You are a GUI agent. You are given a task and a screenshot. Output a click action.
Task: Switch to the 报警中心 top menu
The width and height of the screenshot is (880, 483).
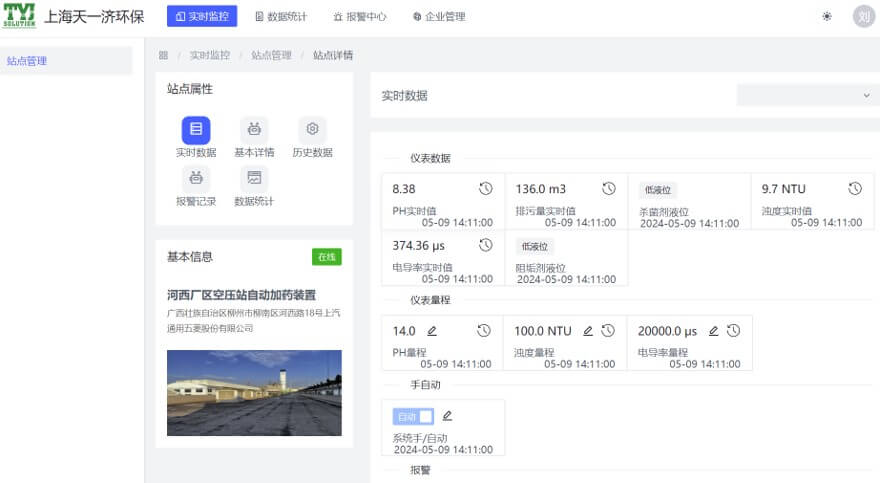pos(360,17)
